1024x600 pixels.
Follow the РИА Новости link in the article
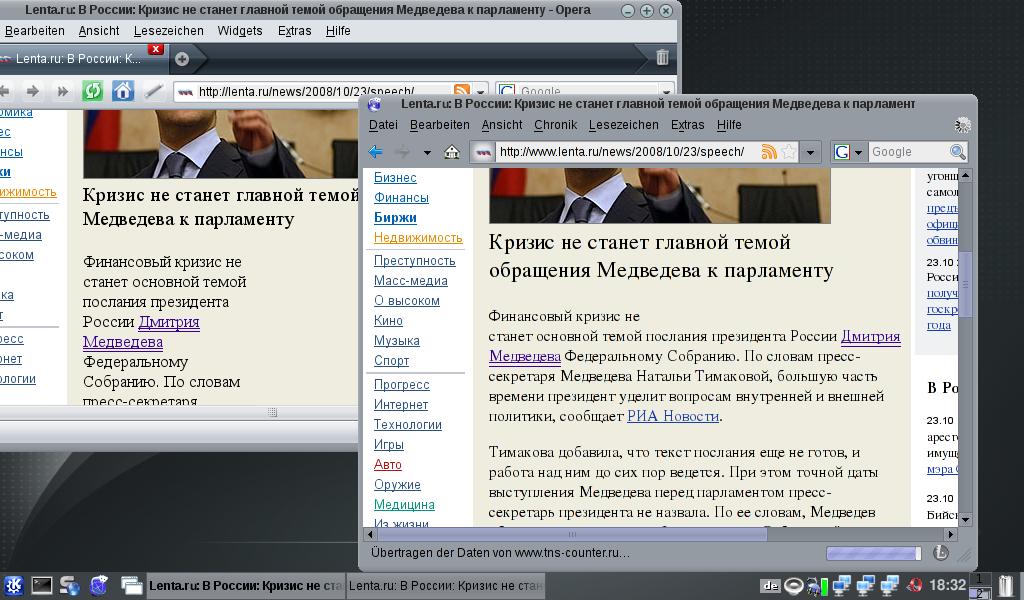click(673, 417)
